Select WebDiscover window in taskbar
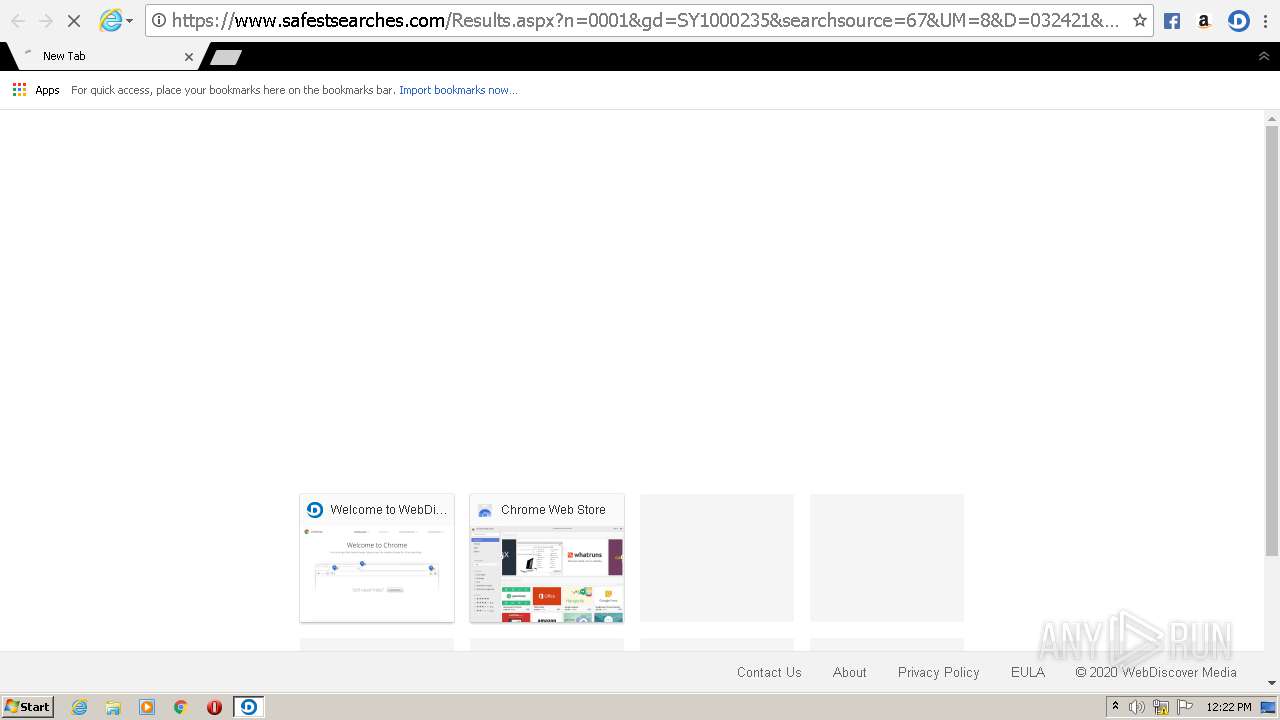The height and width of the screenshot is (720, 1280). (x=249, y=707)
